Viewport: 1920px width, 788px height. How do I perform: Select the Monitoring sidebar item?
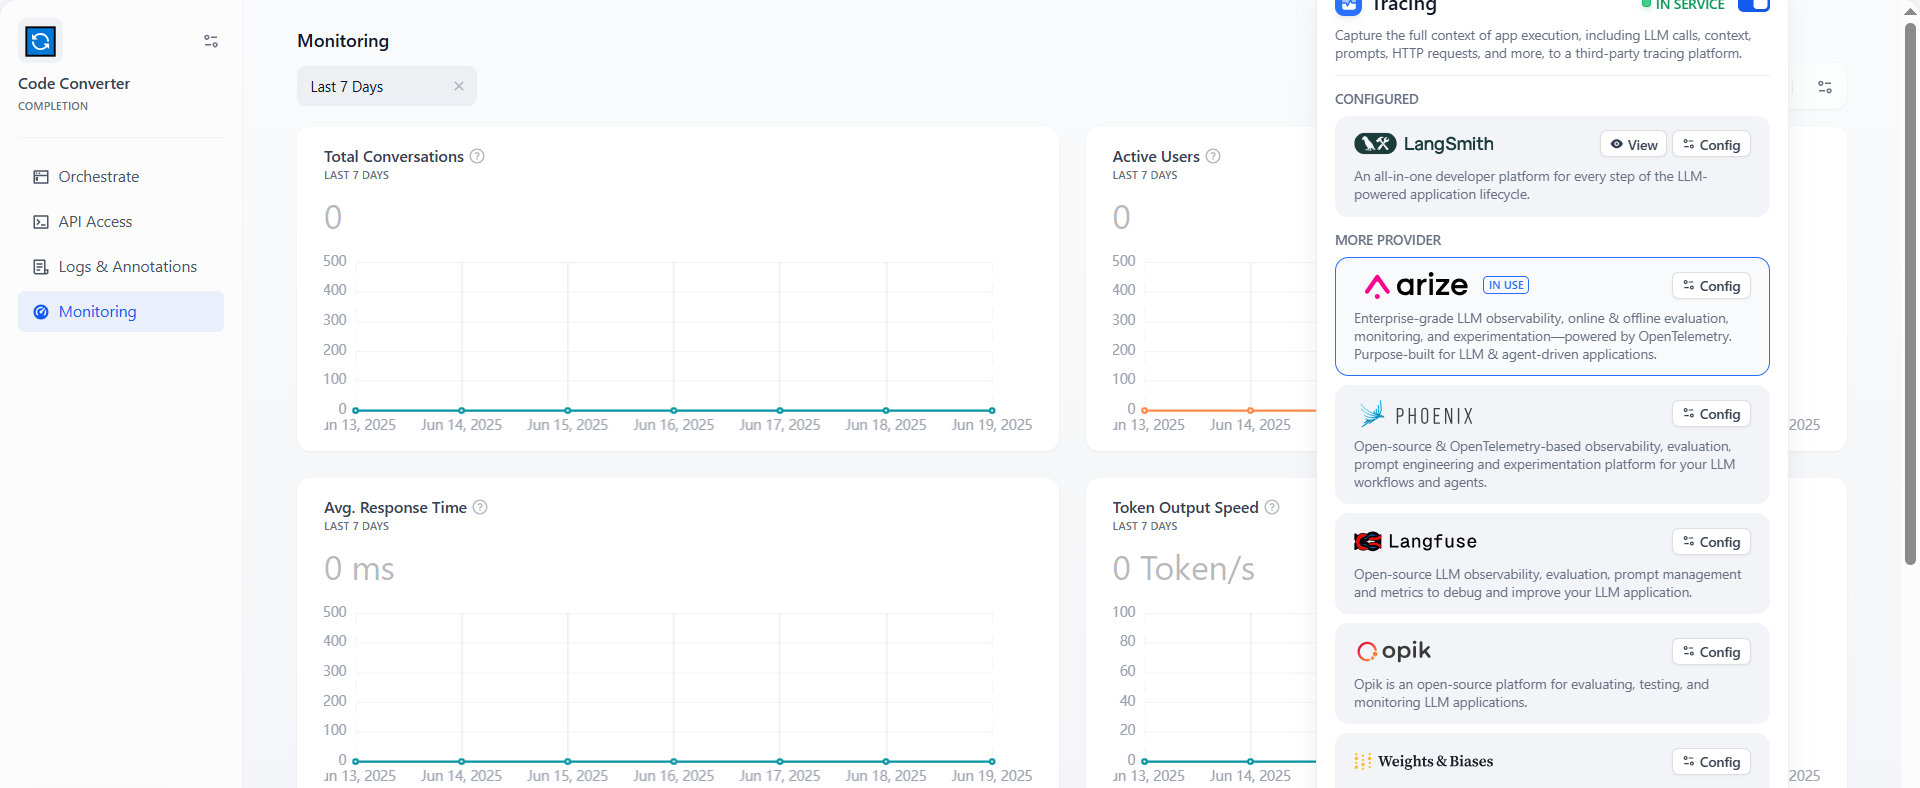(97, 312)
